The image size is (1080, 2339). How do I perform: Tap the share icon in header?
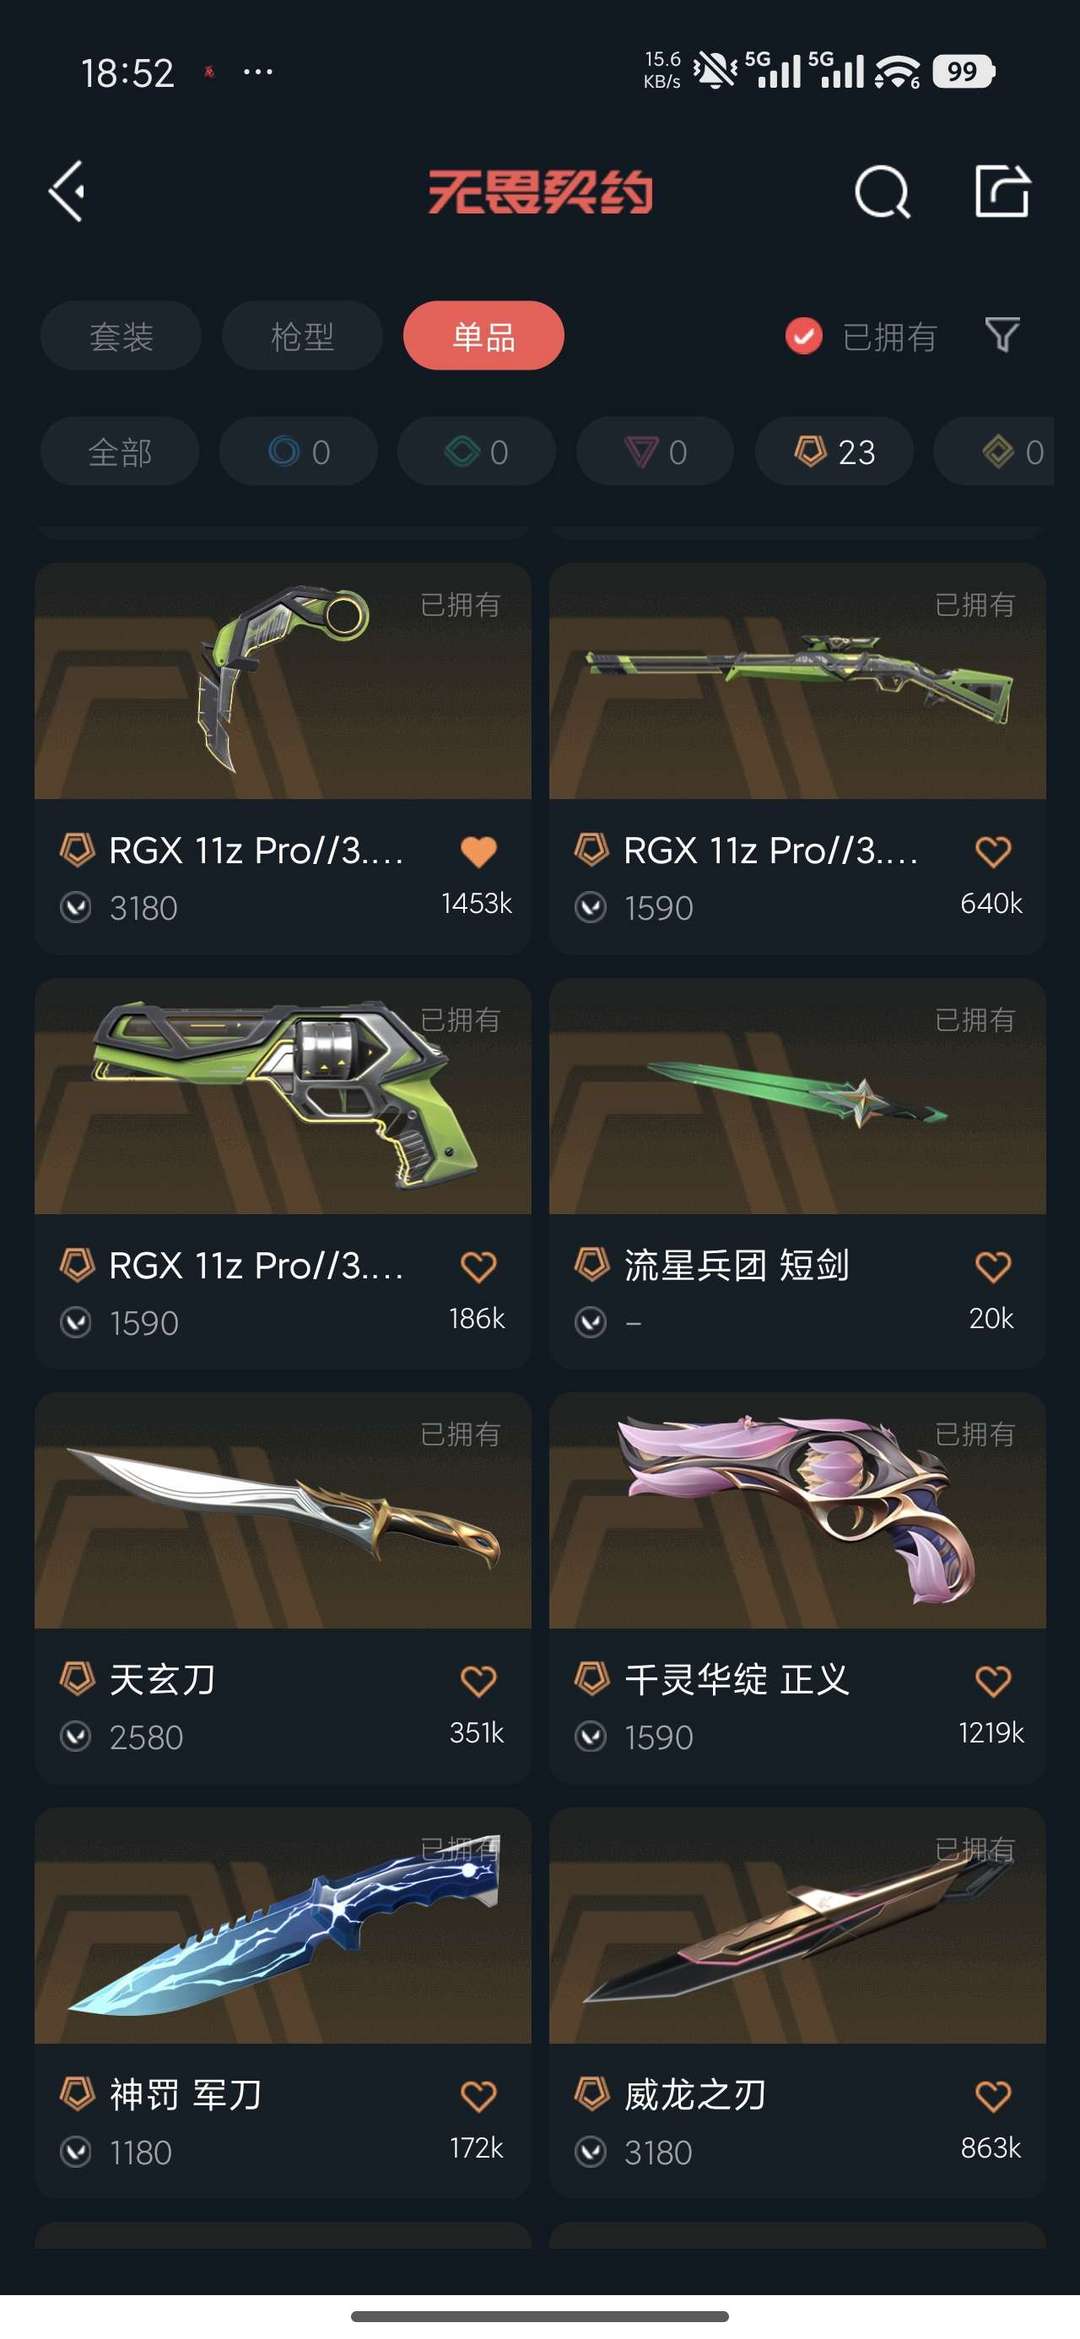[1002, 190]
